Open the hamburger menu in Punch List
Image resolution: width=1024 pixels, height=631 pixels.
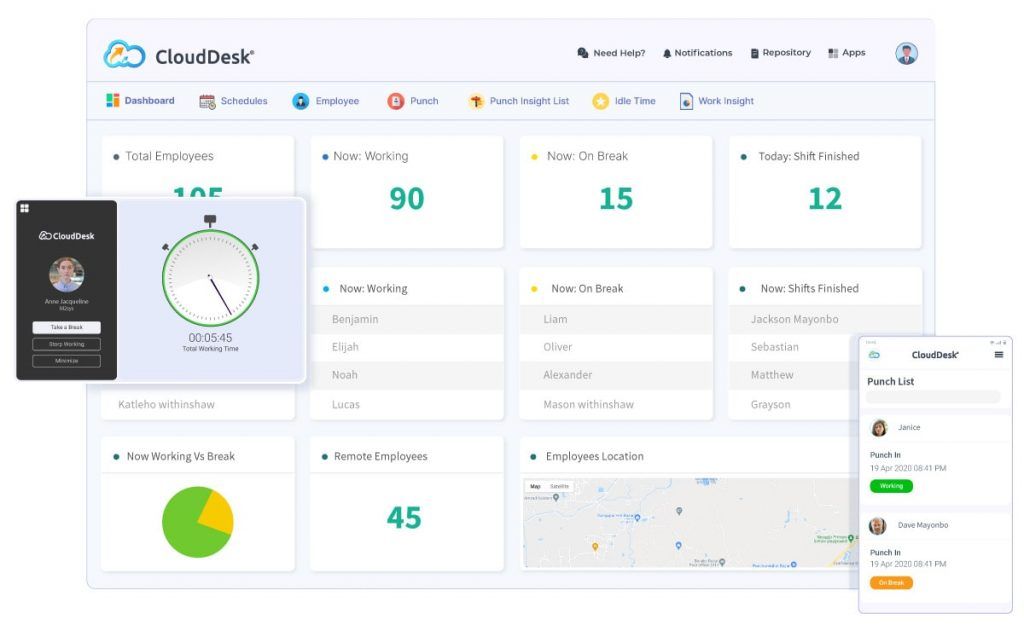coord(999,353)
